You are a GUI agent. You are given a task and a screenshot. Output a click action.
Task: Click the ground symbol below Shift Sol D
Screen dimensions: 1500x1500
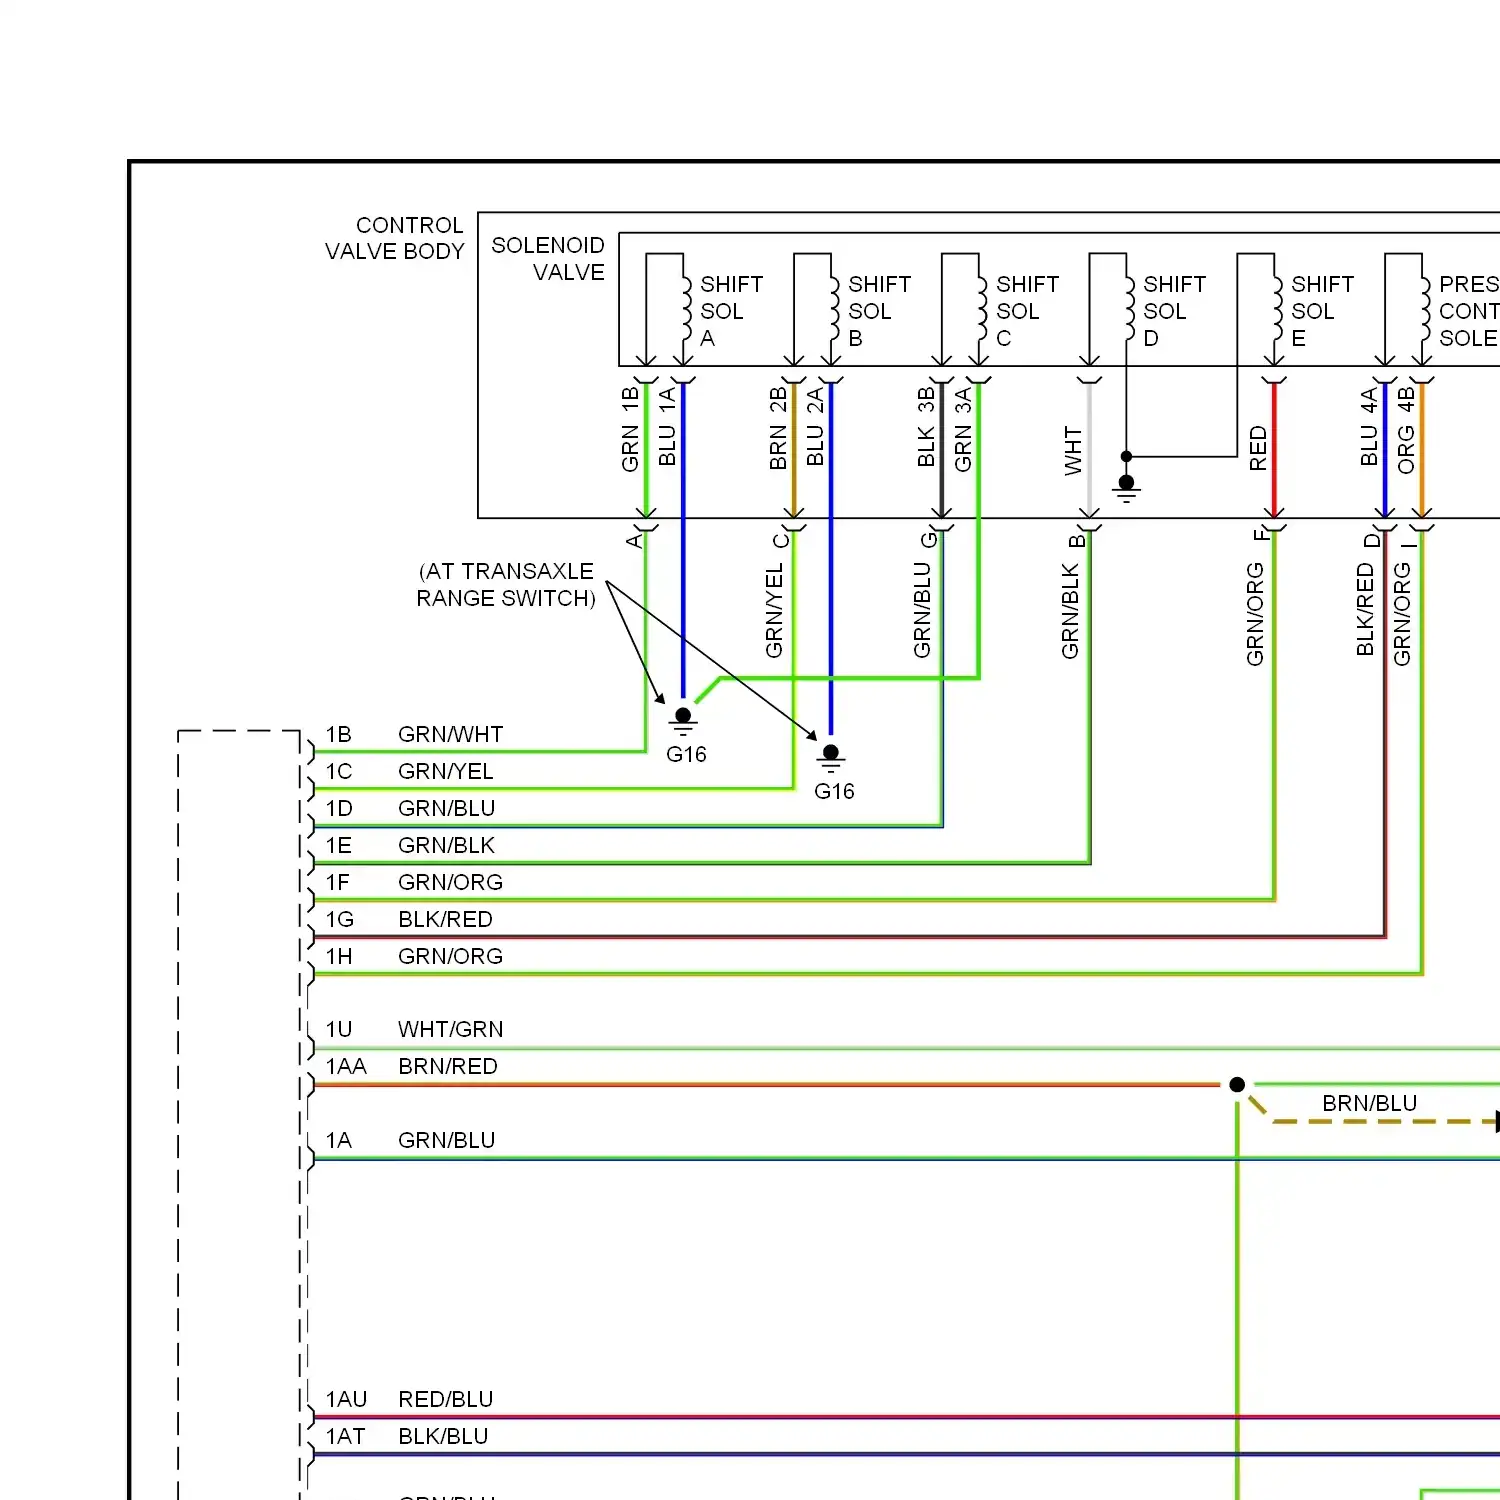point(1127,489)
